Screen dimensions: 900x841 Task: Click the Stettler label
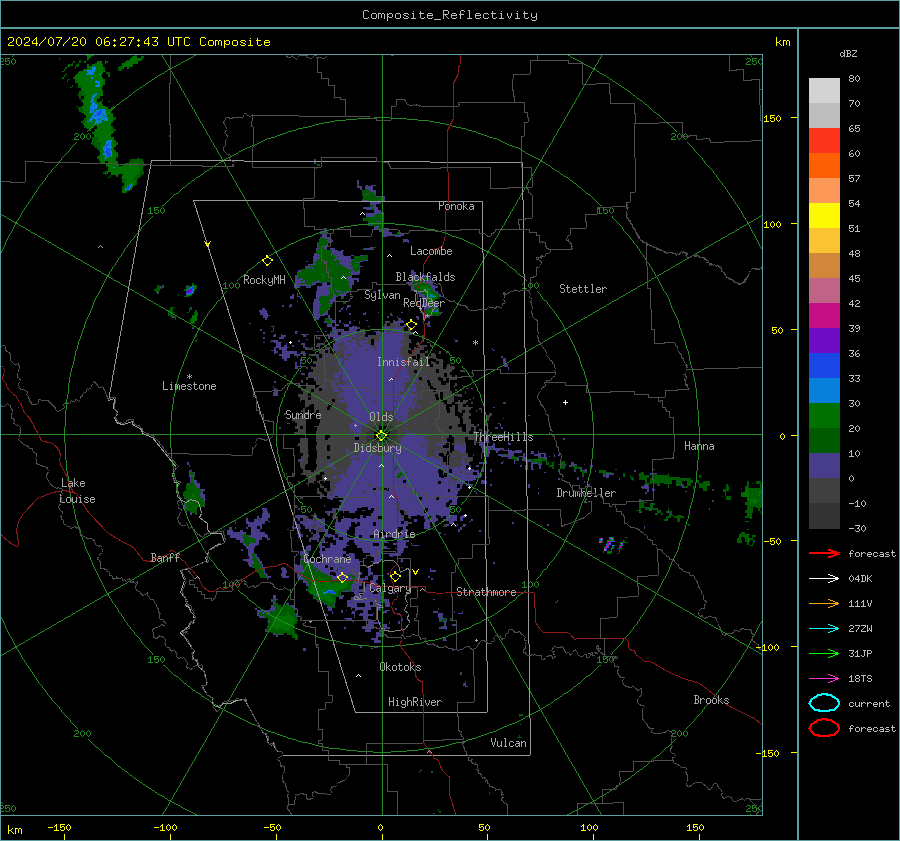[583, 289]
